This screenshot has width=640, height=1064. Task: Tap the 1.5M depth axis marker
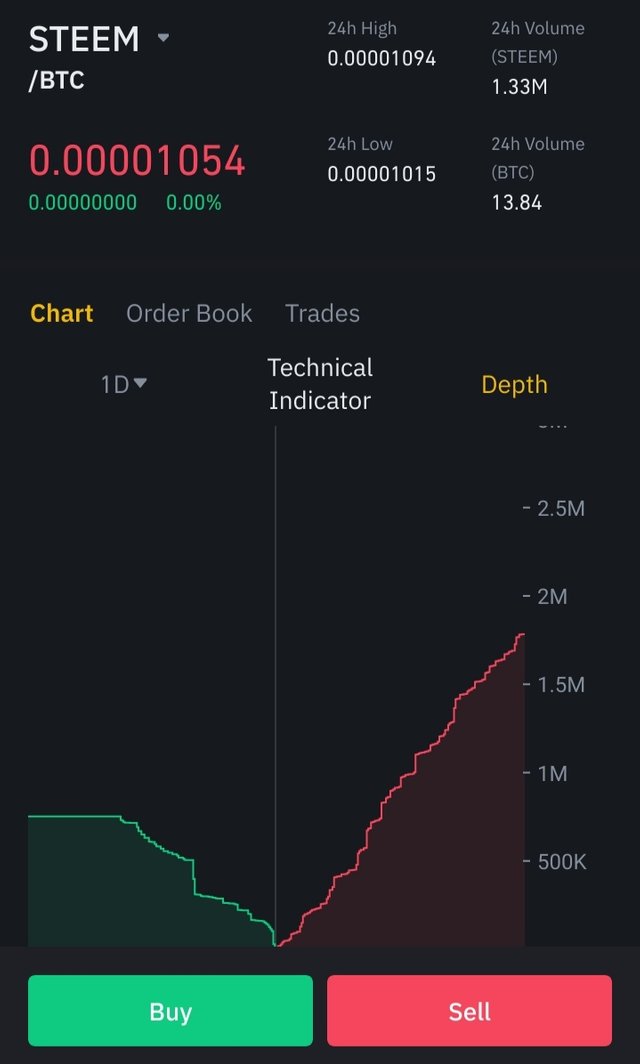point(561,685)
